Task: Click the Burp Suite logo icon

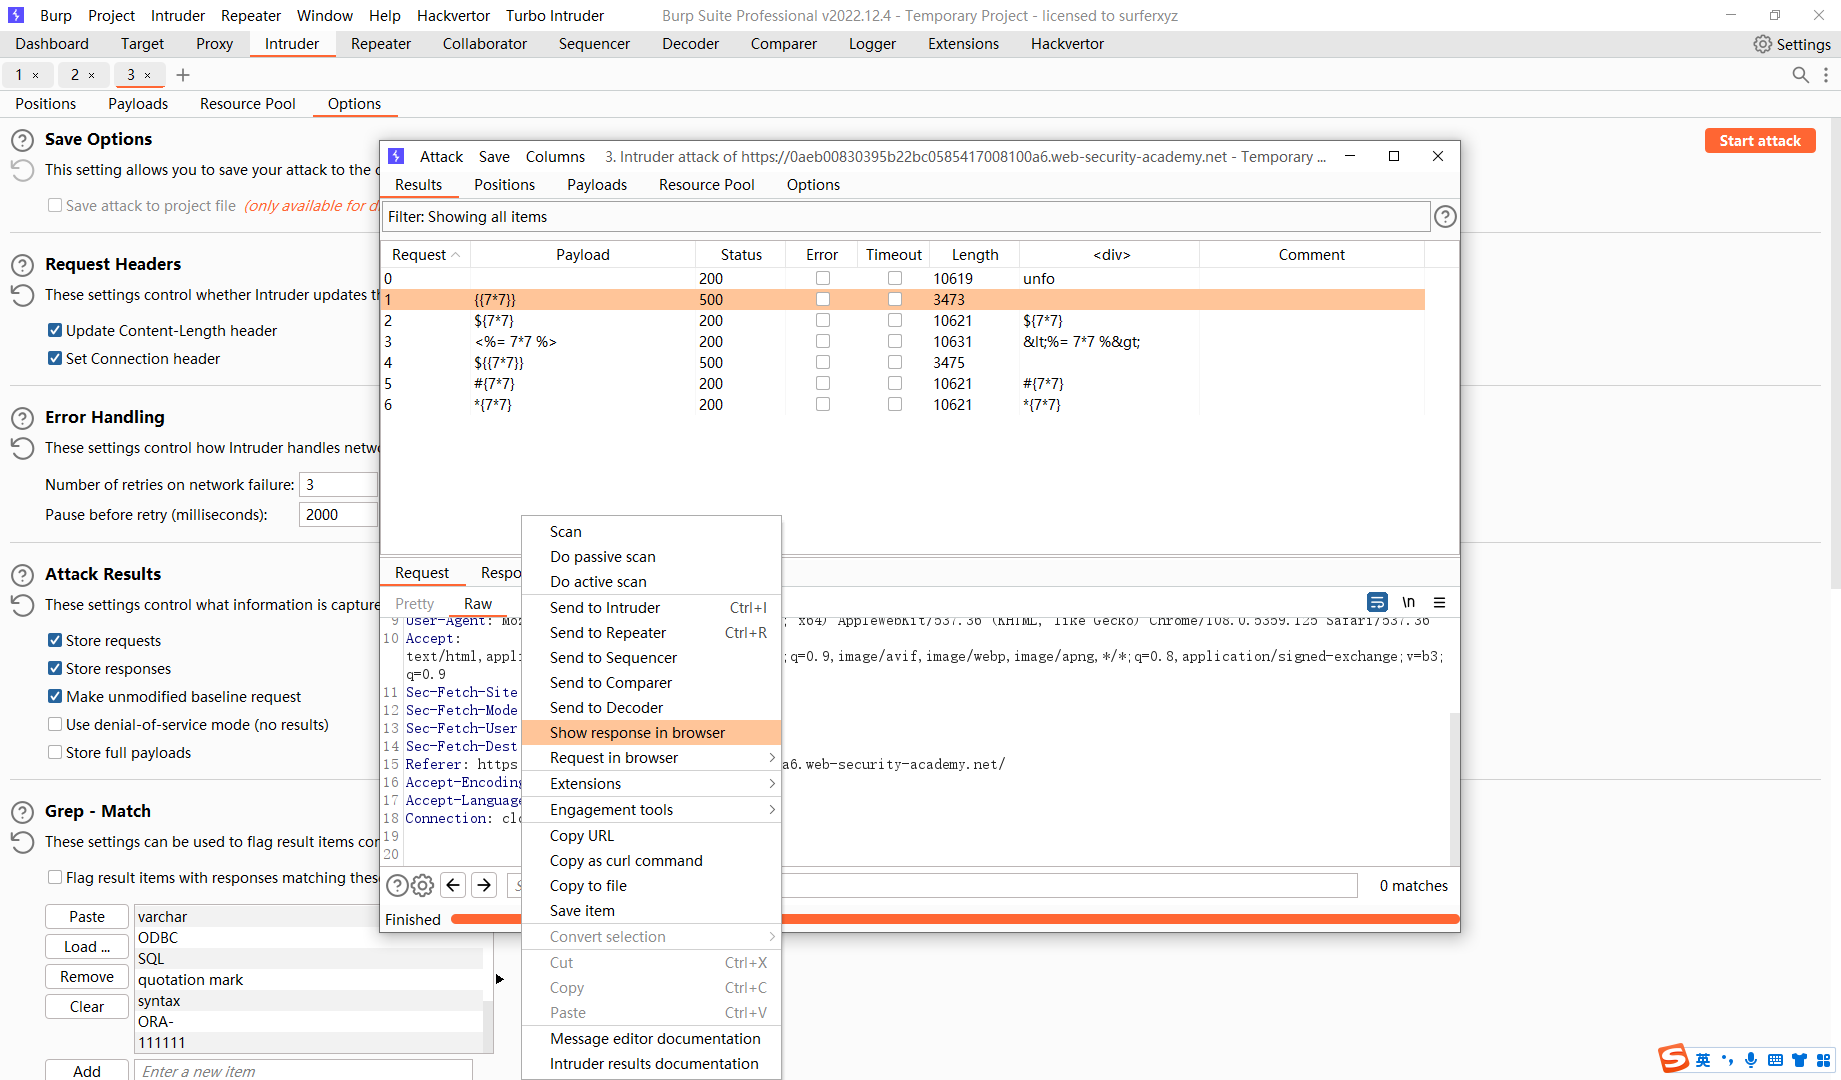Action: pyautogui.click(x=16, y=16)
